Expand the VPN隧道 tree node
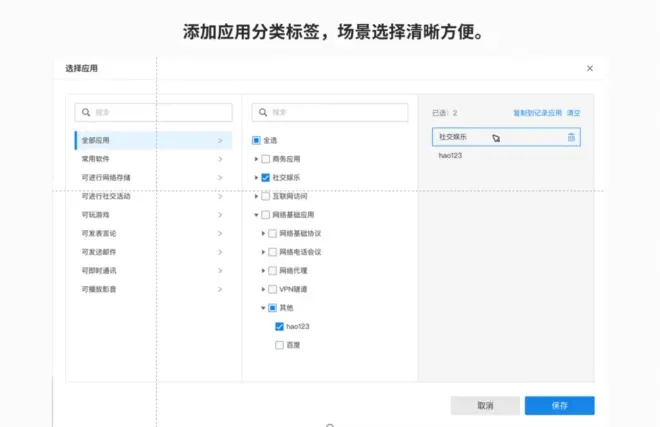This screenshot has height=427, width=660. (x=263, y=289)
